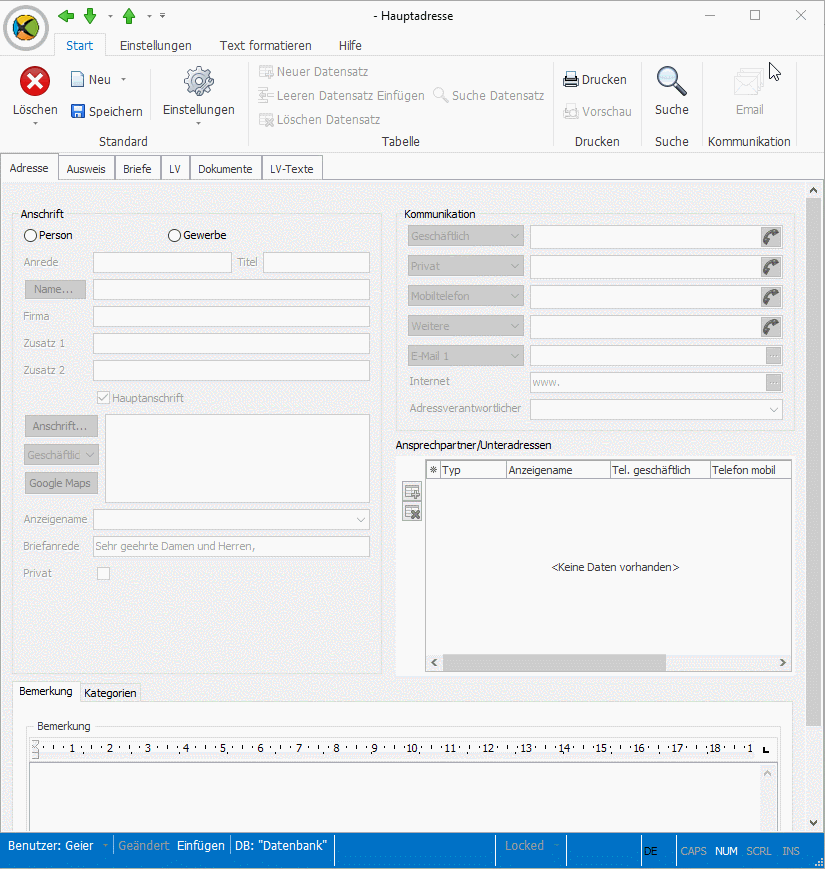Open the E-Mail 1 type dropdown
Image resolution: width=825 pixels, height=869 pixels.
click(466, 356)
